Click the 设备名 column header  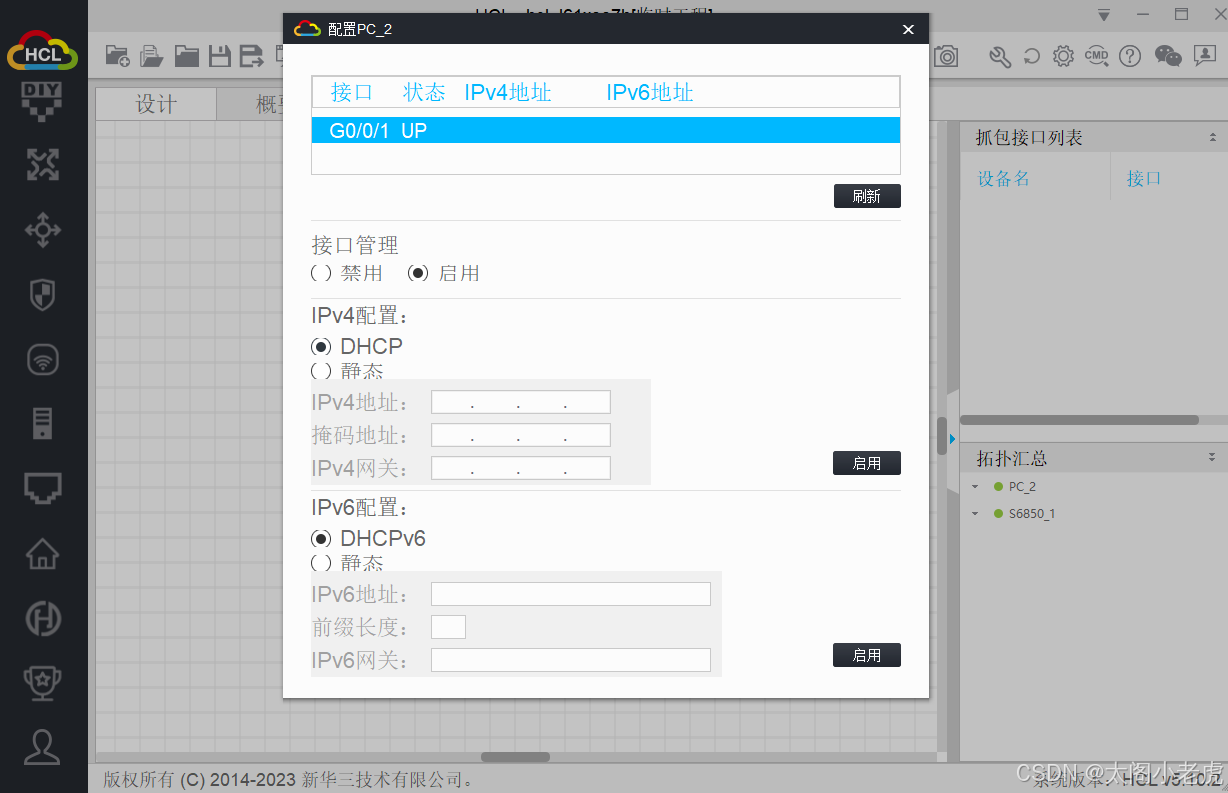(1003, 179)
